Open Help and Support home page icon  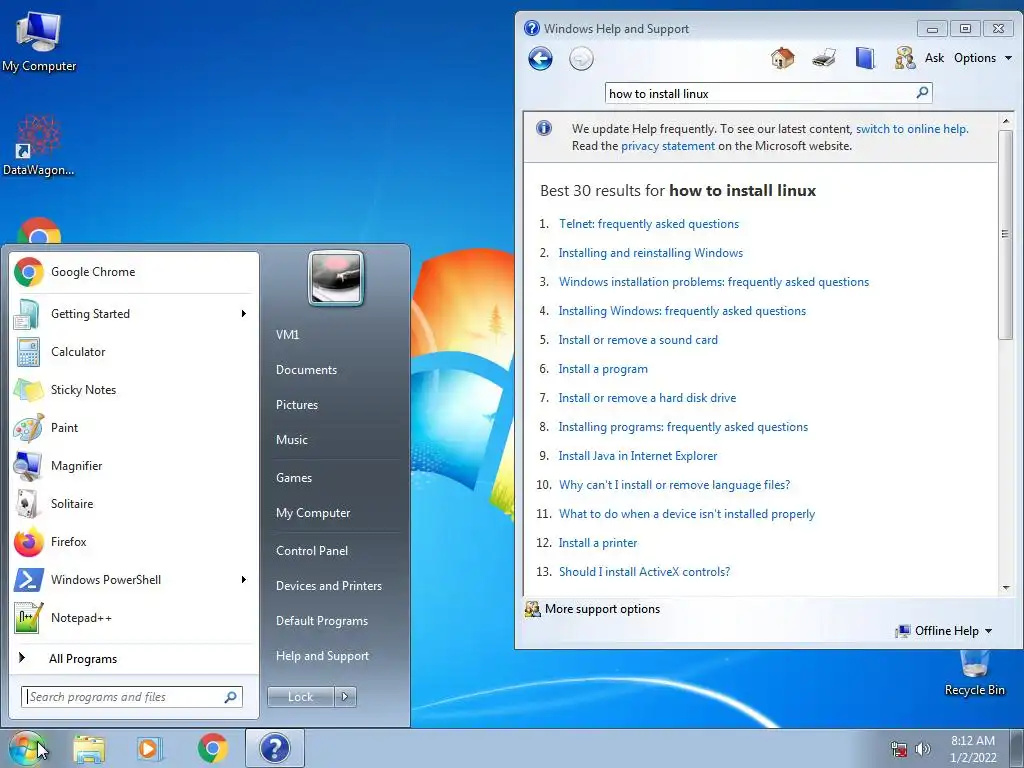coord(782,58)
